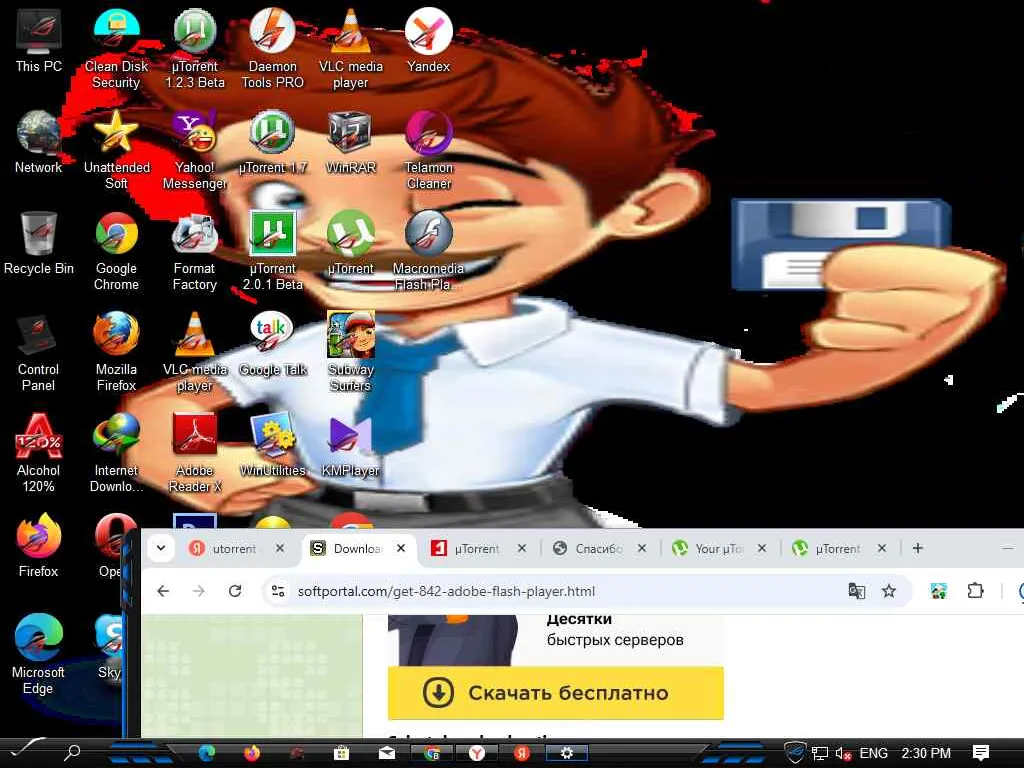Bookmark this page with the star
The height and width of the screenshot is (768, 1024).
click(x=889, y=591)
